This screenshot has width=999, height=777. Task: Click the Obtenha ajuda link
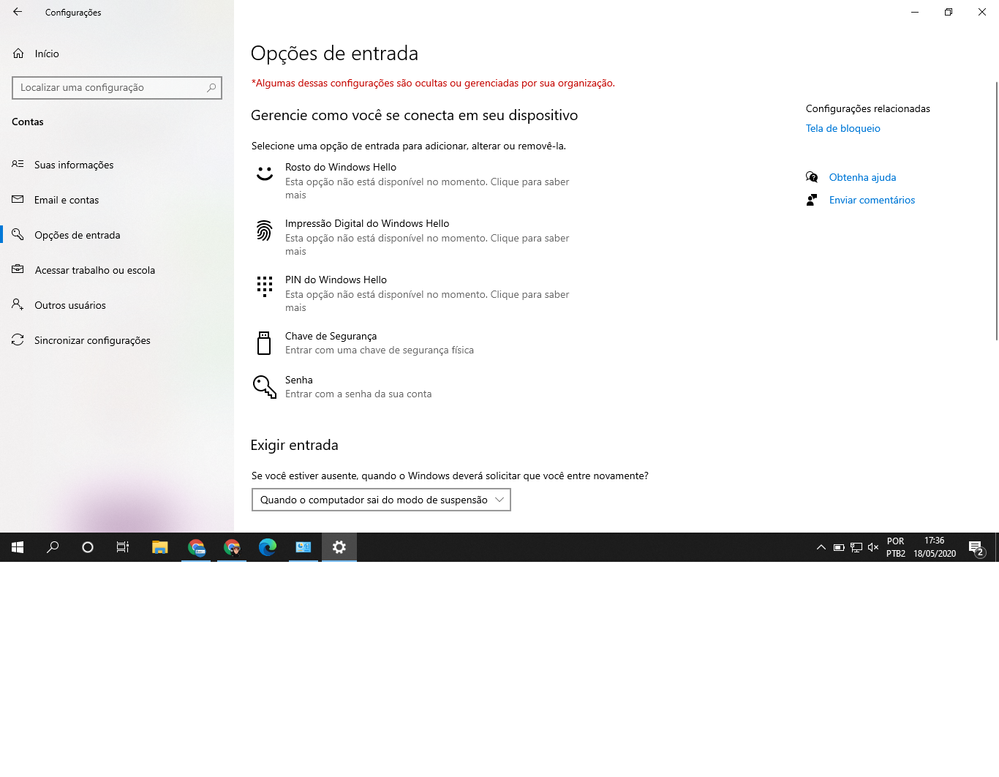tap(862, 177)
